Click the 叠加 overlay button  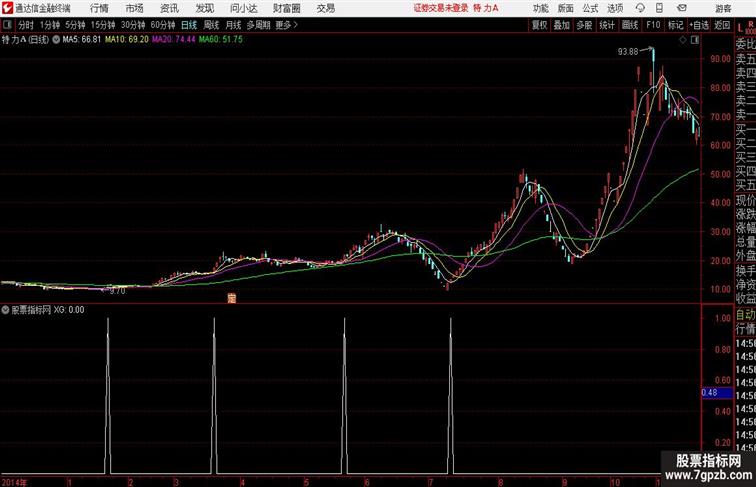coord(562,25)
